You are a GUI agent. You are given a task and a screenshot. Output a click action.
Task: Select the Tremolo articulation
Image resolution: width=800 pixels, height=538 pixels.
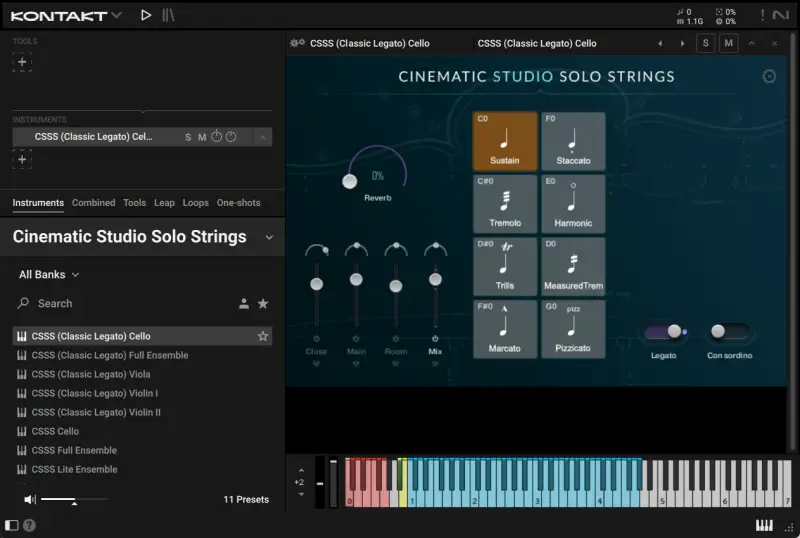(505, 204)
